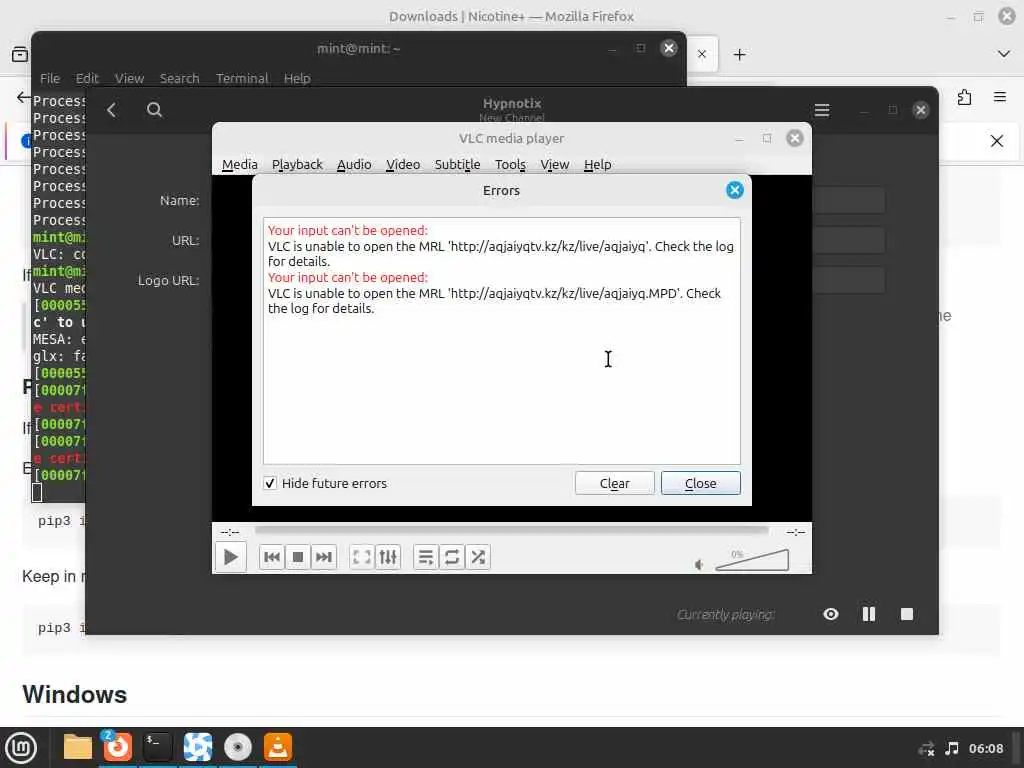Viewport: 1024px width, 768px height.
Task: Open the sound music note tray icon
Action: pos(952,748)
